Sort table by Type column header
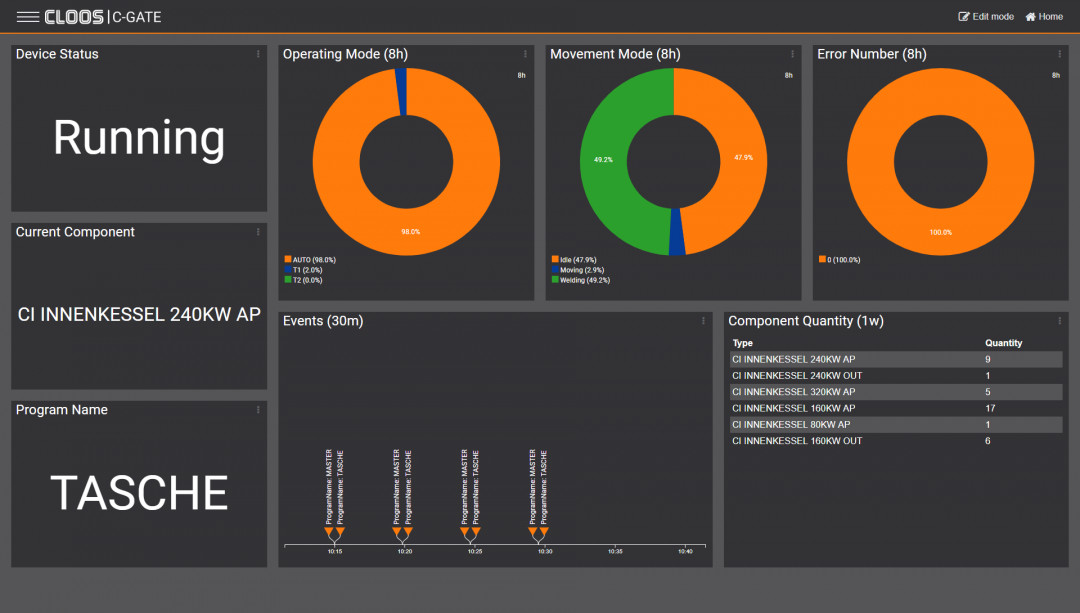The width and height of the screenshot is (1080, 613). coord(743,343)
